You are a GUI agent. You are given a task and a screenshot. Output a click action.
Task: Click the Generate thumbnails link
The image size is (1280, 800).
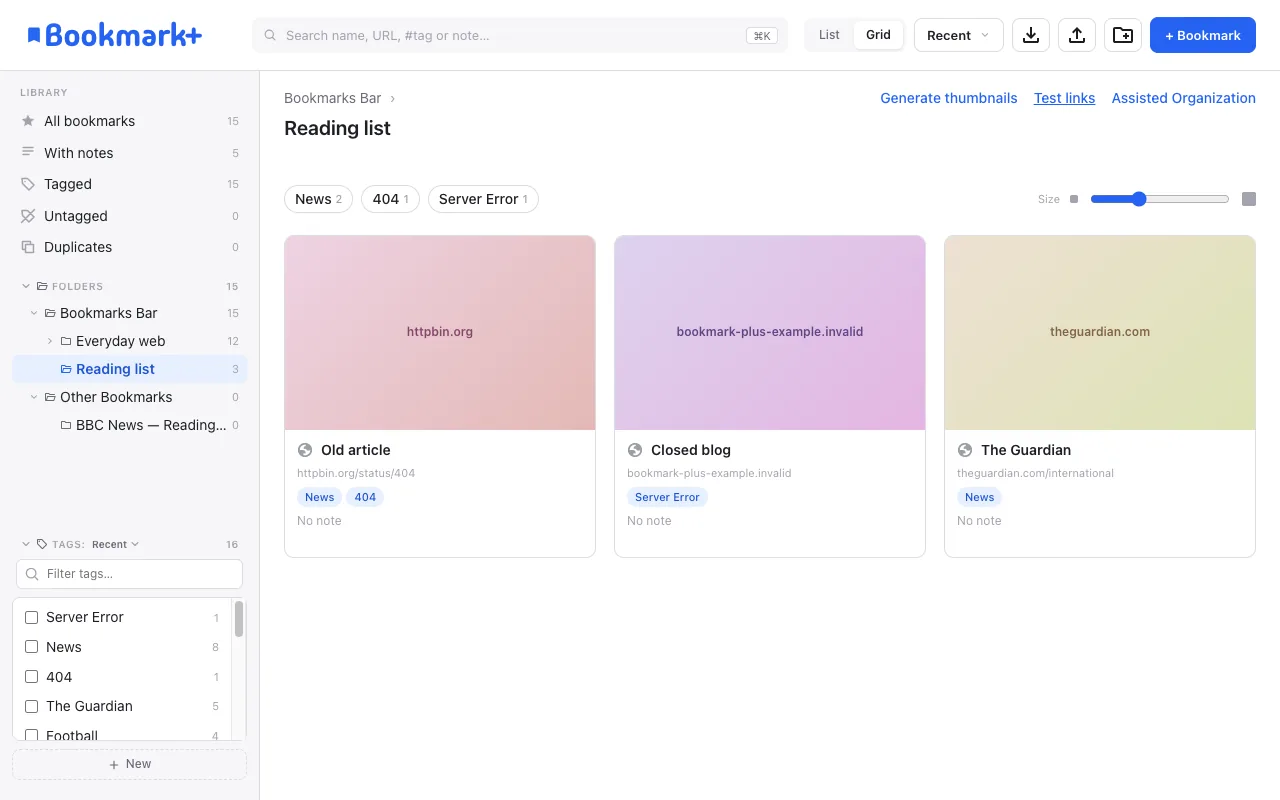coord(949,98)
